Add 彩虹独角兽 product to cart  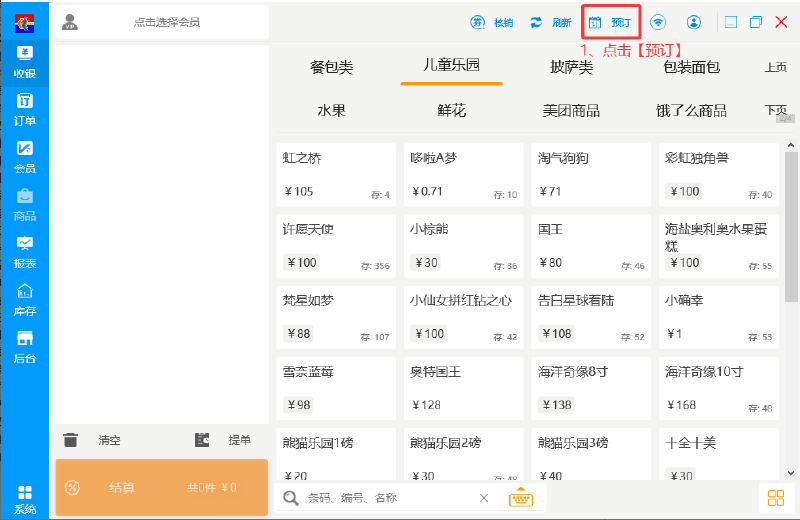719,175
